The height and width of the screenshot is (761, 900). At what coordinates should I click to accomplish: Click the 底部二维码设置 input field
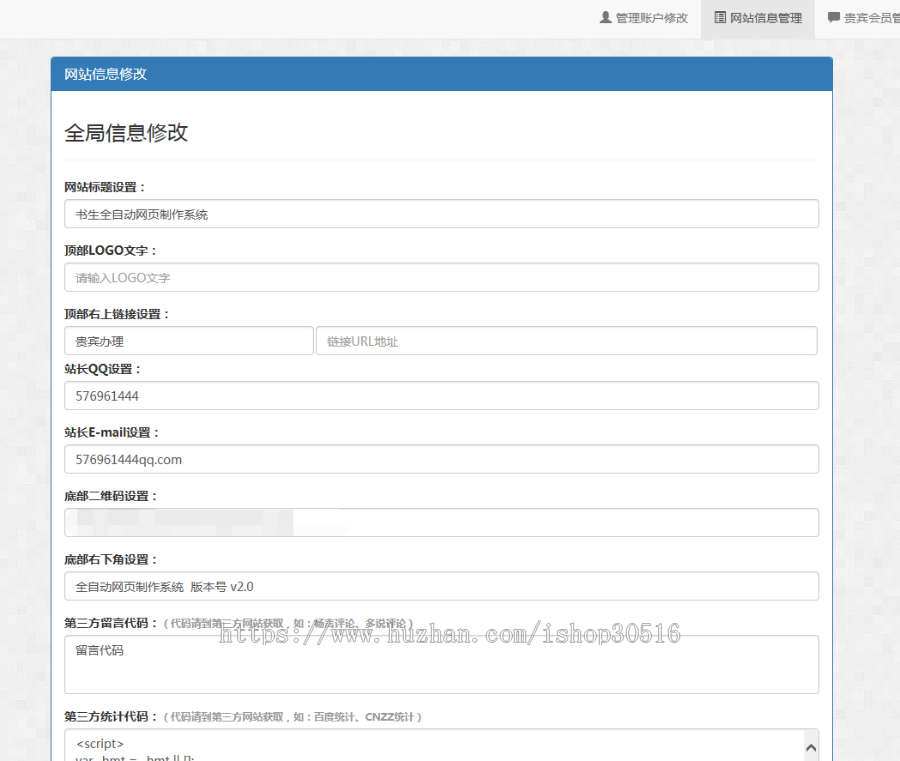coord(440,522)
